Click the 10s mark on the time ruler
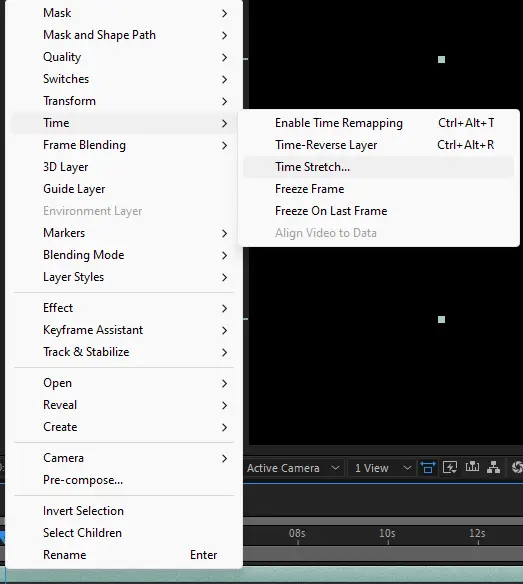The width and height of the screenshot is (523, 584). pos(387,534)
